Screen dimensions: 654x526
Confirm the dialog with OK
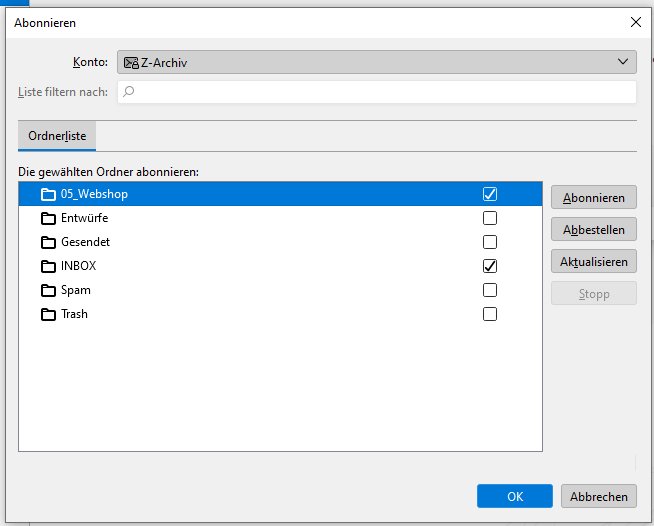515,496
